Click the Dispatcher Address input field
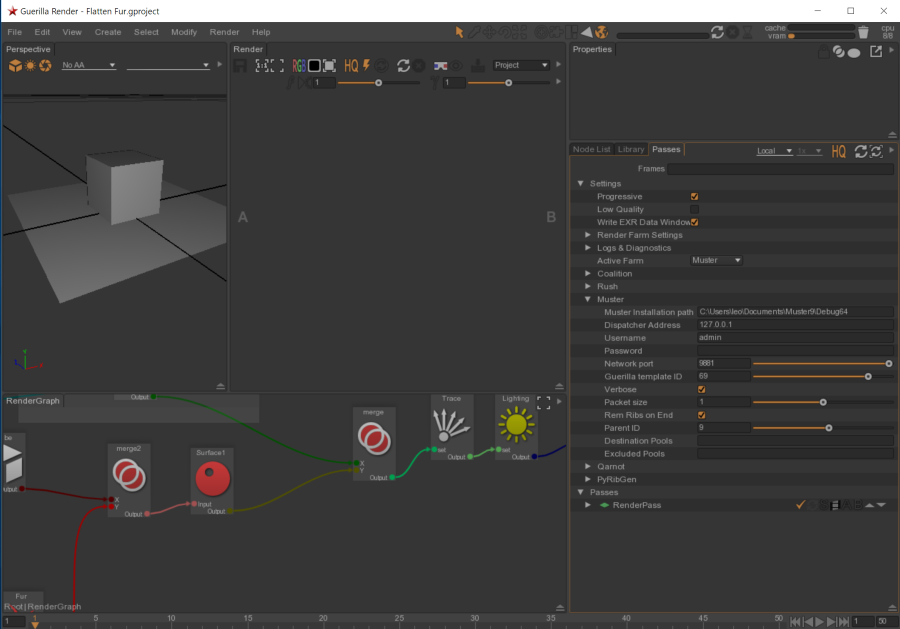900x629 pixels. click(x=795, y=325)
